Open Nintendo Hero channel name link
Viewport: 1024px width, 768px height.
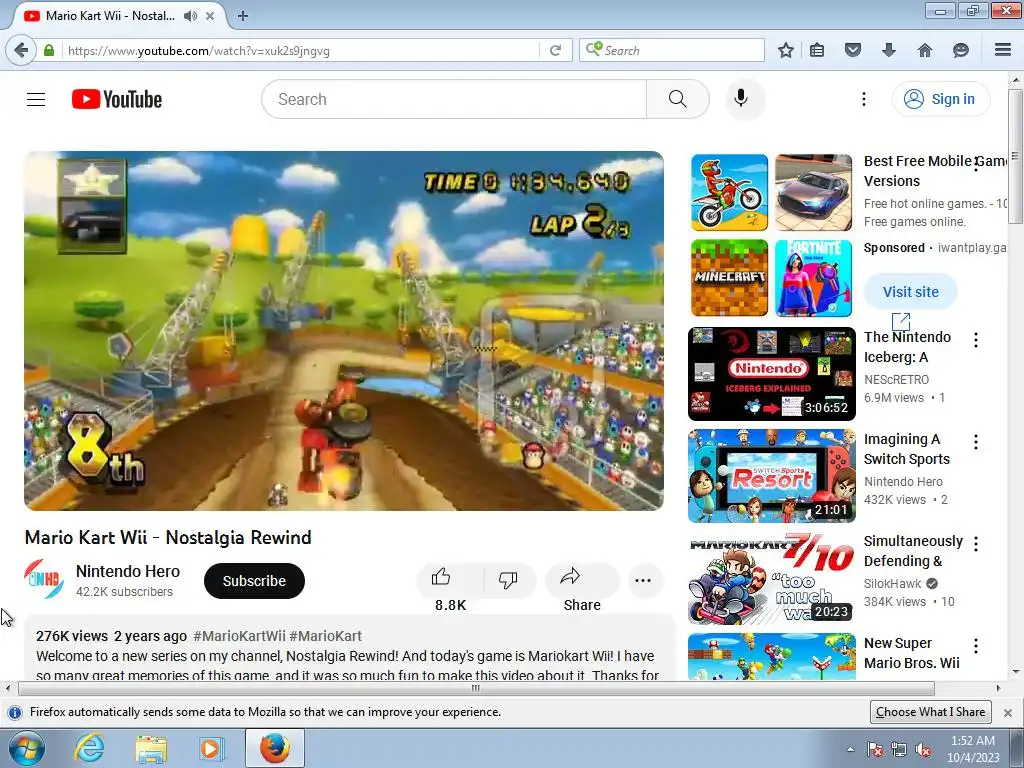(127, 571)
